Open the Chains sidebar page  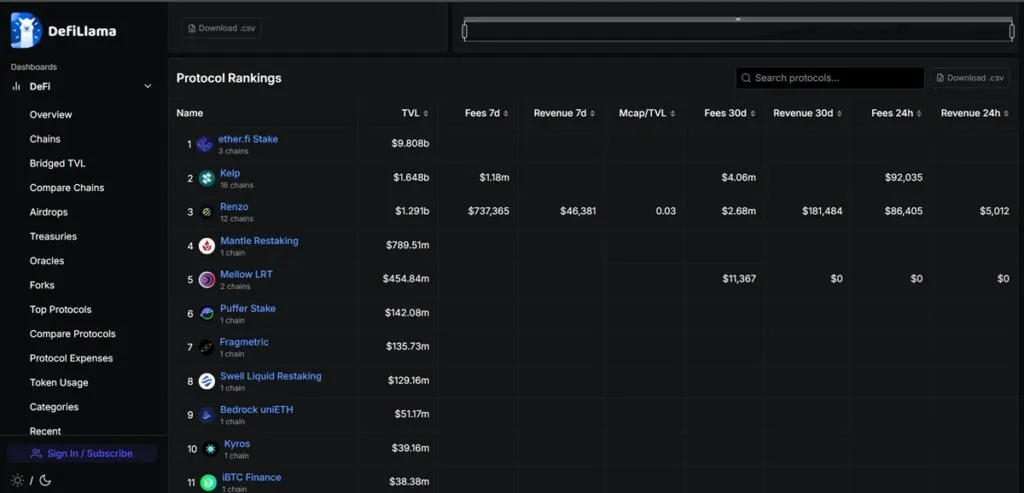pyautogui.click(x=45, y=139)
